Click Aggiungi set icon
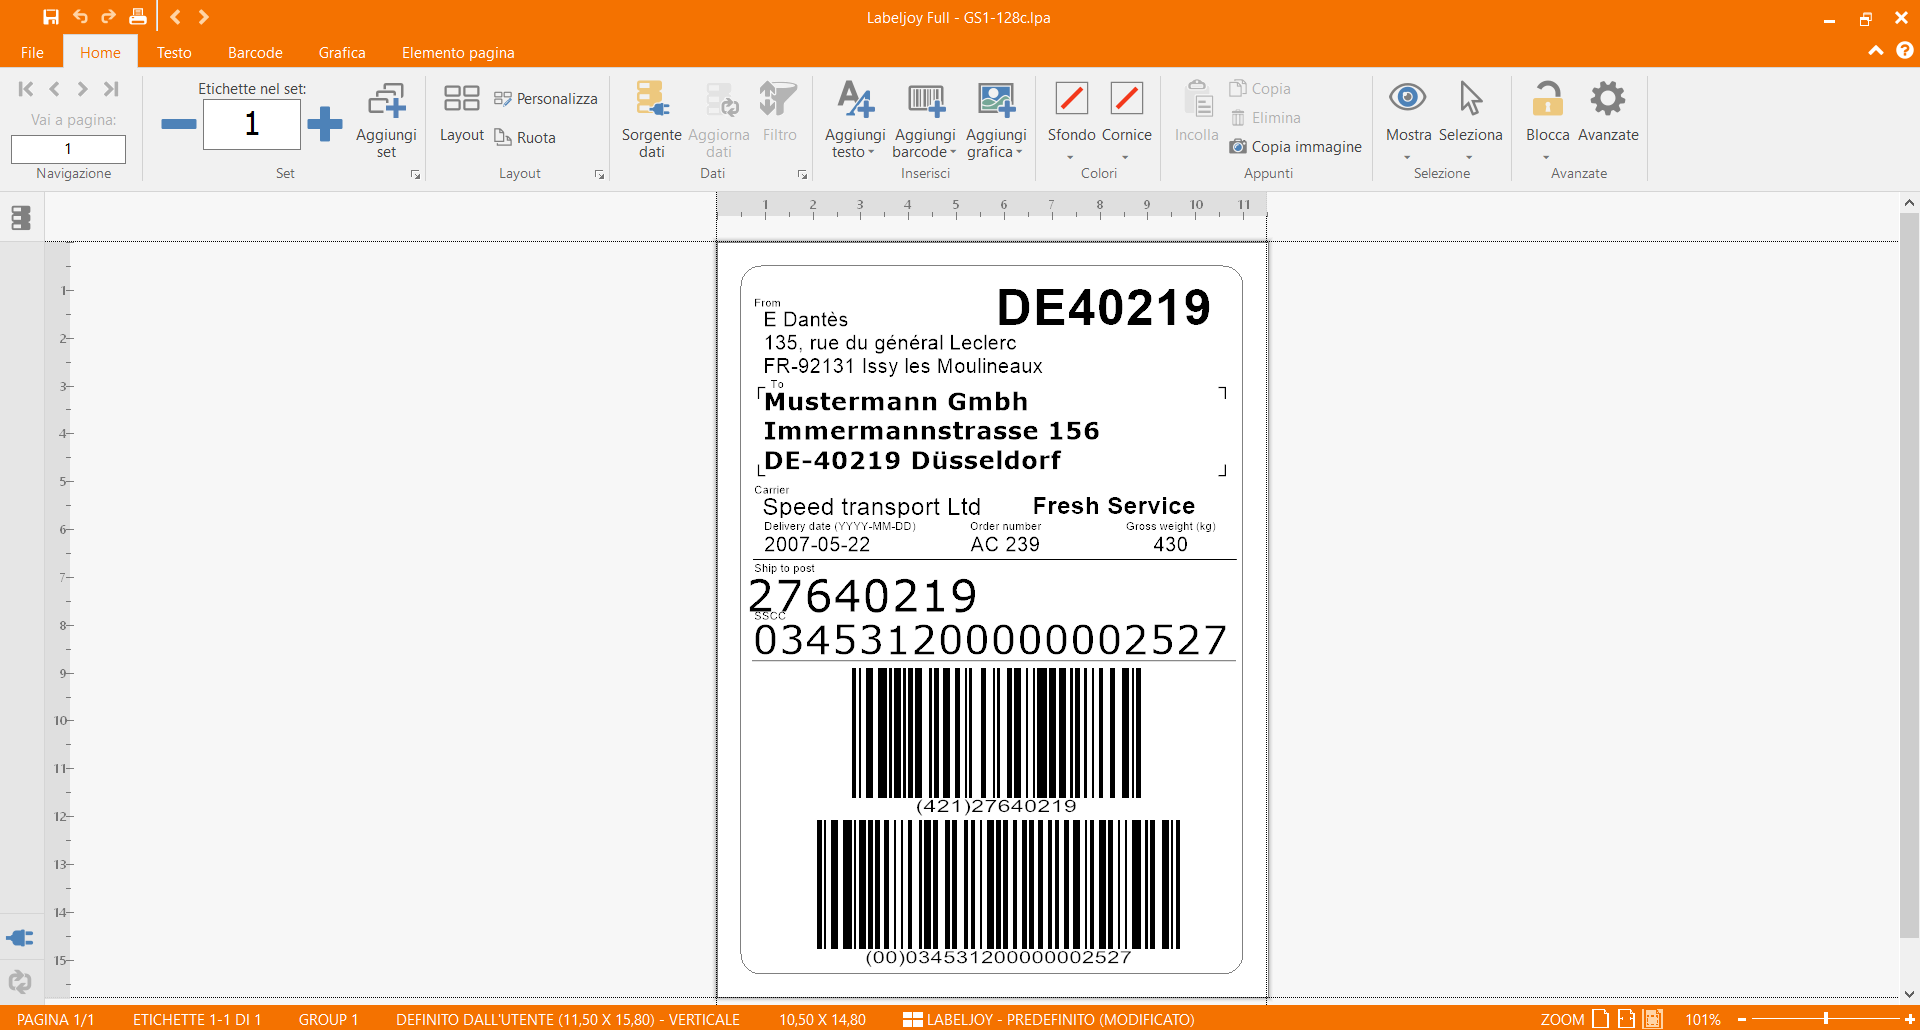Viewport: 1920px width, 1030px height. pyautogui.click(x=386, y=119)
